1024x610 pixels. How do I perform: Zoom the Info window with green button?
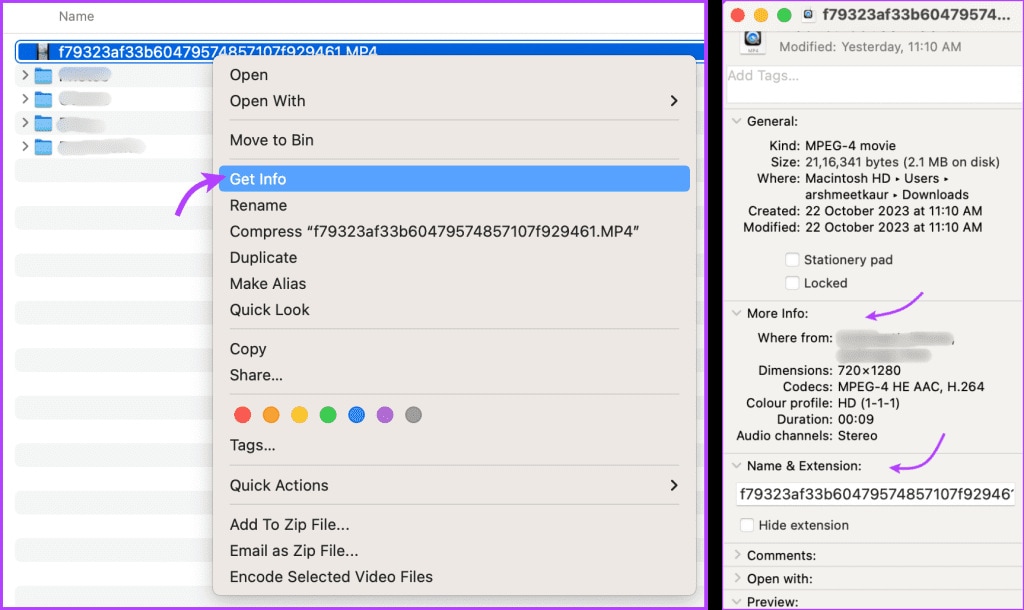[x=784, y=15]
